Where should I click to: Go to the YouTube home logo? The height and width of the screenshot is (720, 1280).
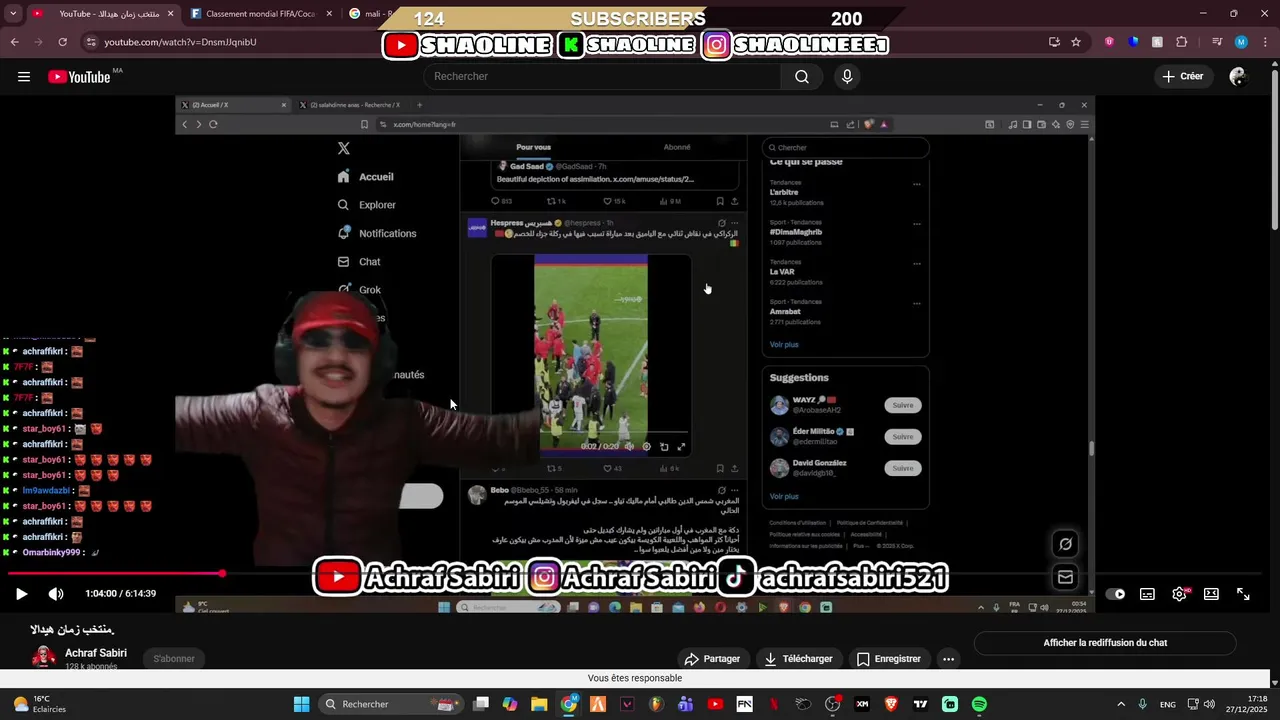[x=79, y=77]
